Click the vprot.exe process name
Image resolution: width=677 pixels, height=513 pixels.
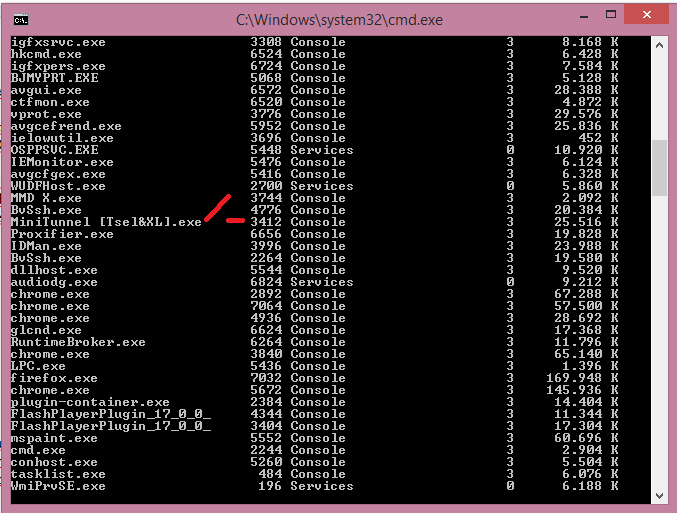tap(46, 114)
